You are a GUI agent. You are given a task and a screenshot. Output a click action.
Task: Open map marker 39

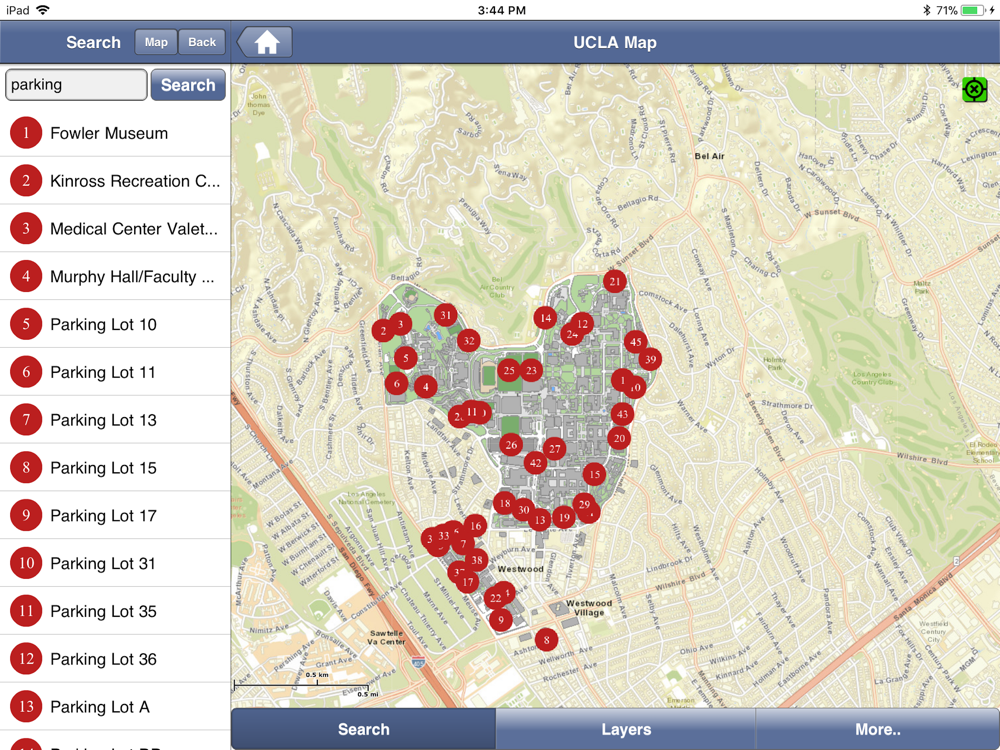[x=651, y=359]
